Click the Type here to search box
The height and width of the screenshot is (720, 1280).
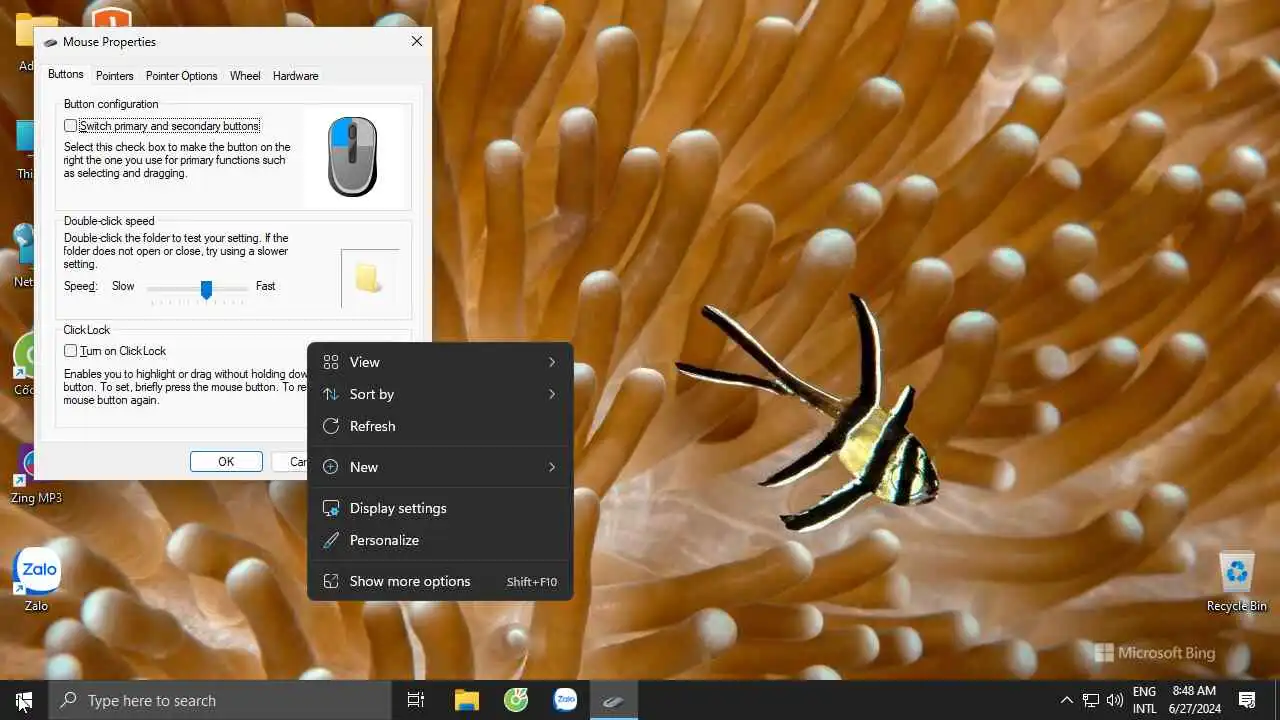pyautogui.click(x=220, y=700)
